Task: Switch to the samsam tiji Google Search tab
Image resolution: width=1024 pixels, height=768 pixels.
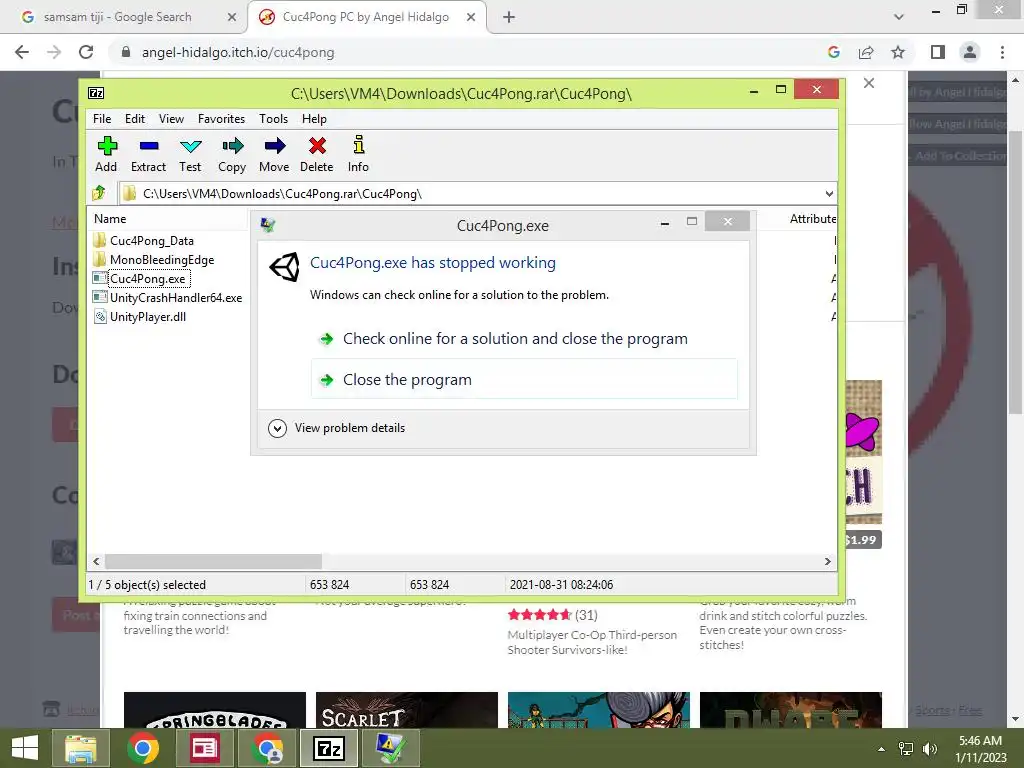Action: 118,17
